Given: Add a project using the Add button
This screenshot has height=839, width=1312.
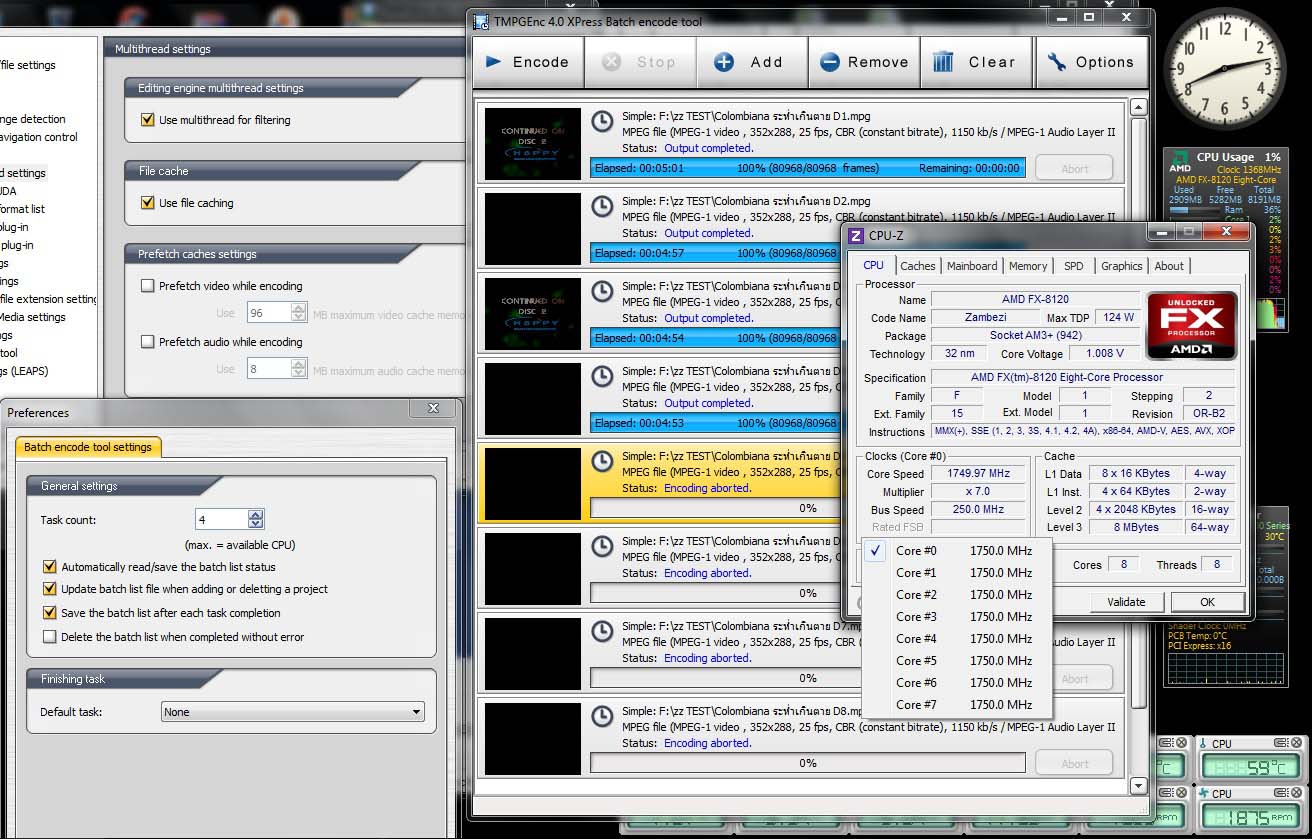Looking at the screenshot, I should pyautogui.click(x=751, y=62).
